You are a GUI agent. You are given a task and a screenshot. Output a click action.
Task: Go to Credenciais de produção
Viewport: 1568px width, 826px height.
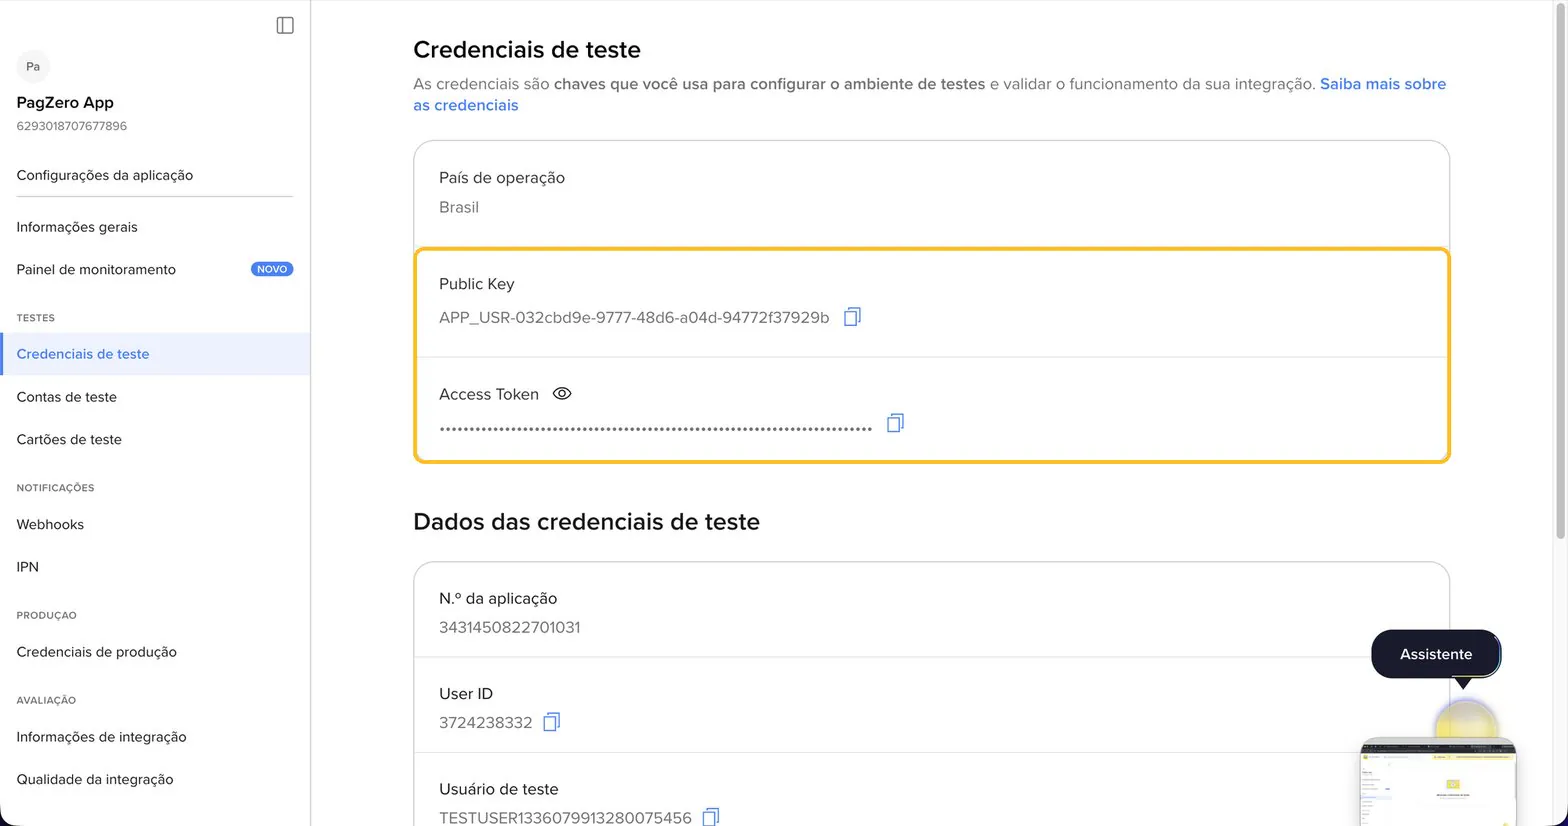tap(97, 652)
